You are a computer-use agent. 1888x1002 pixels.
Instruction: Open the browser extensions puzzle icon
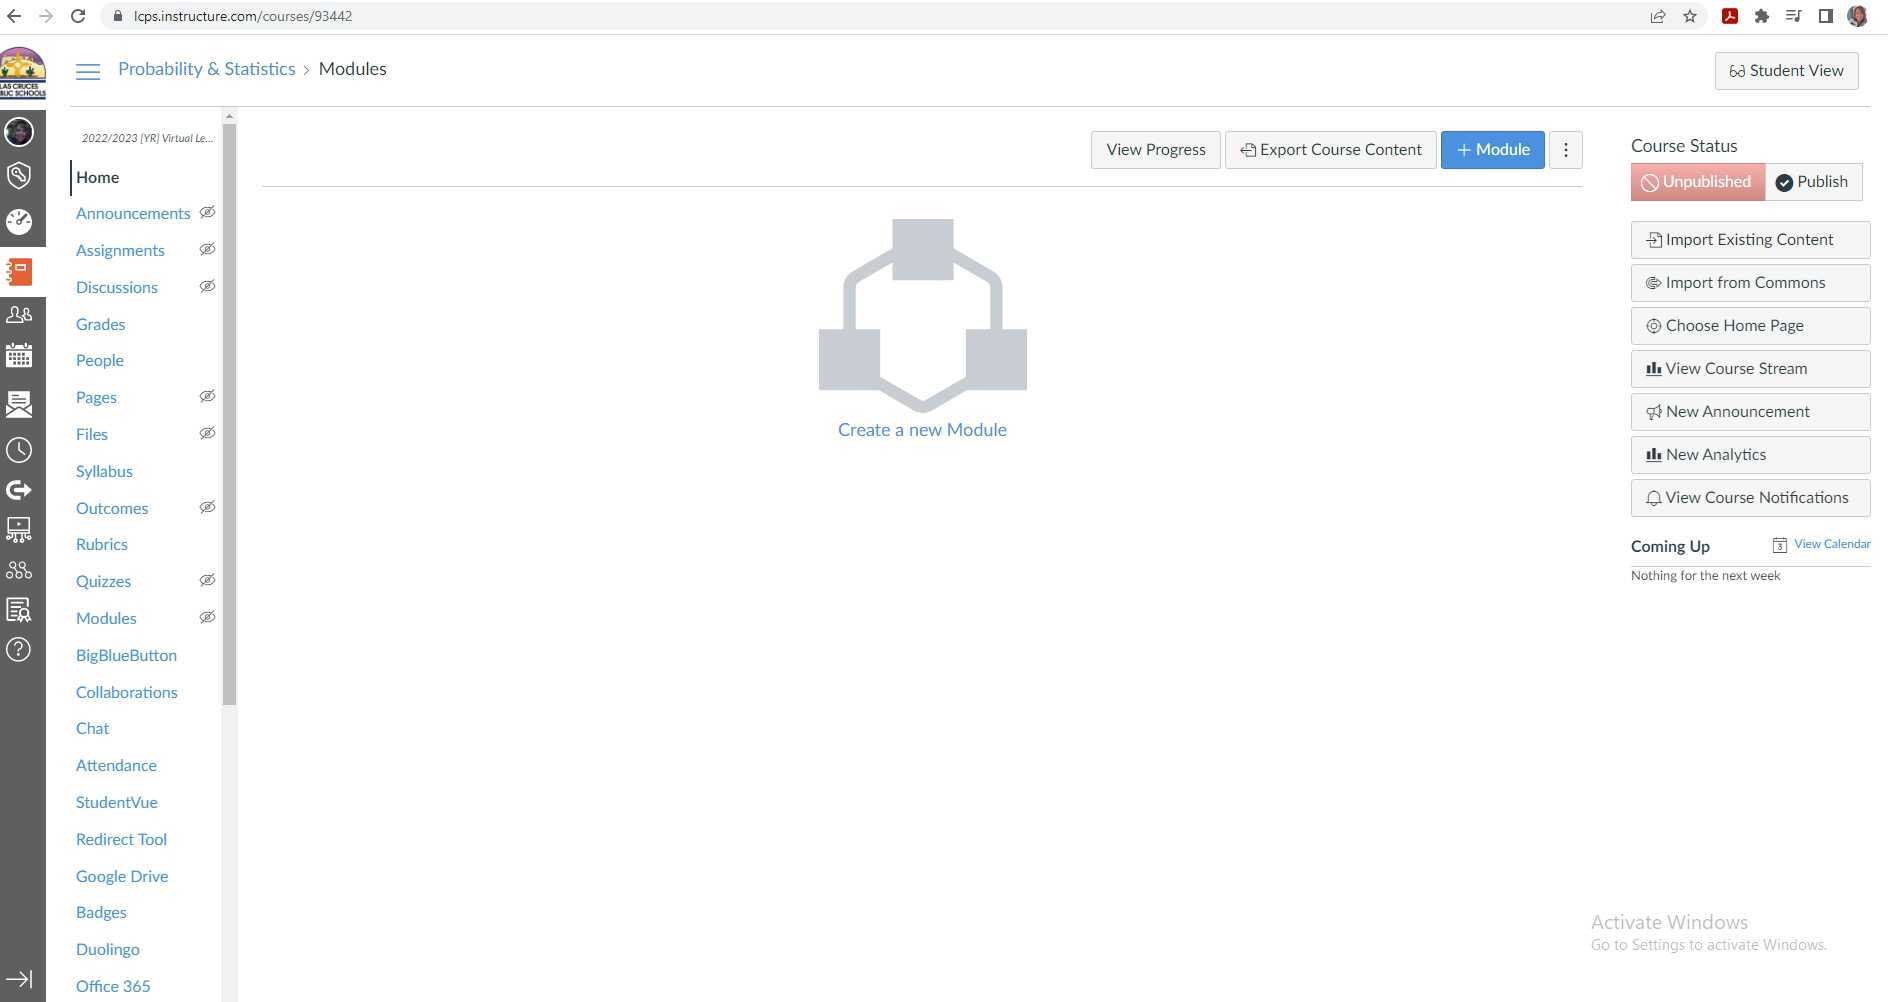[x=1762, y=16]
